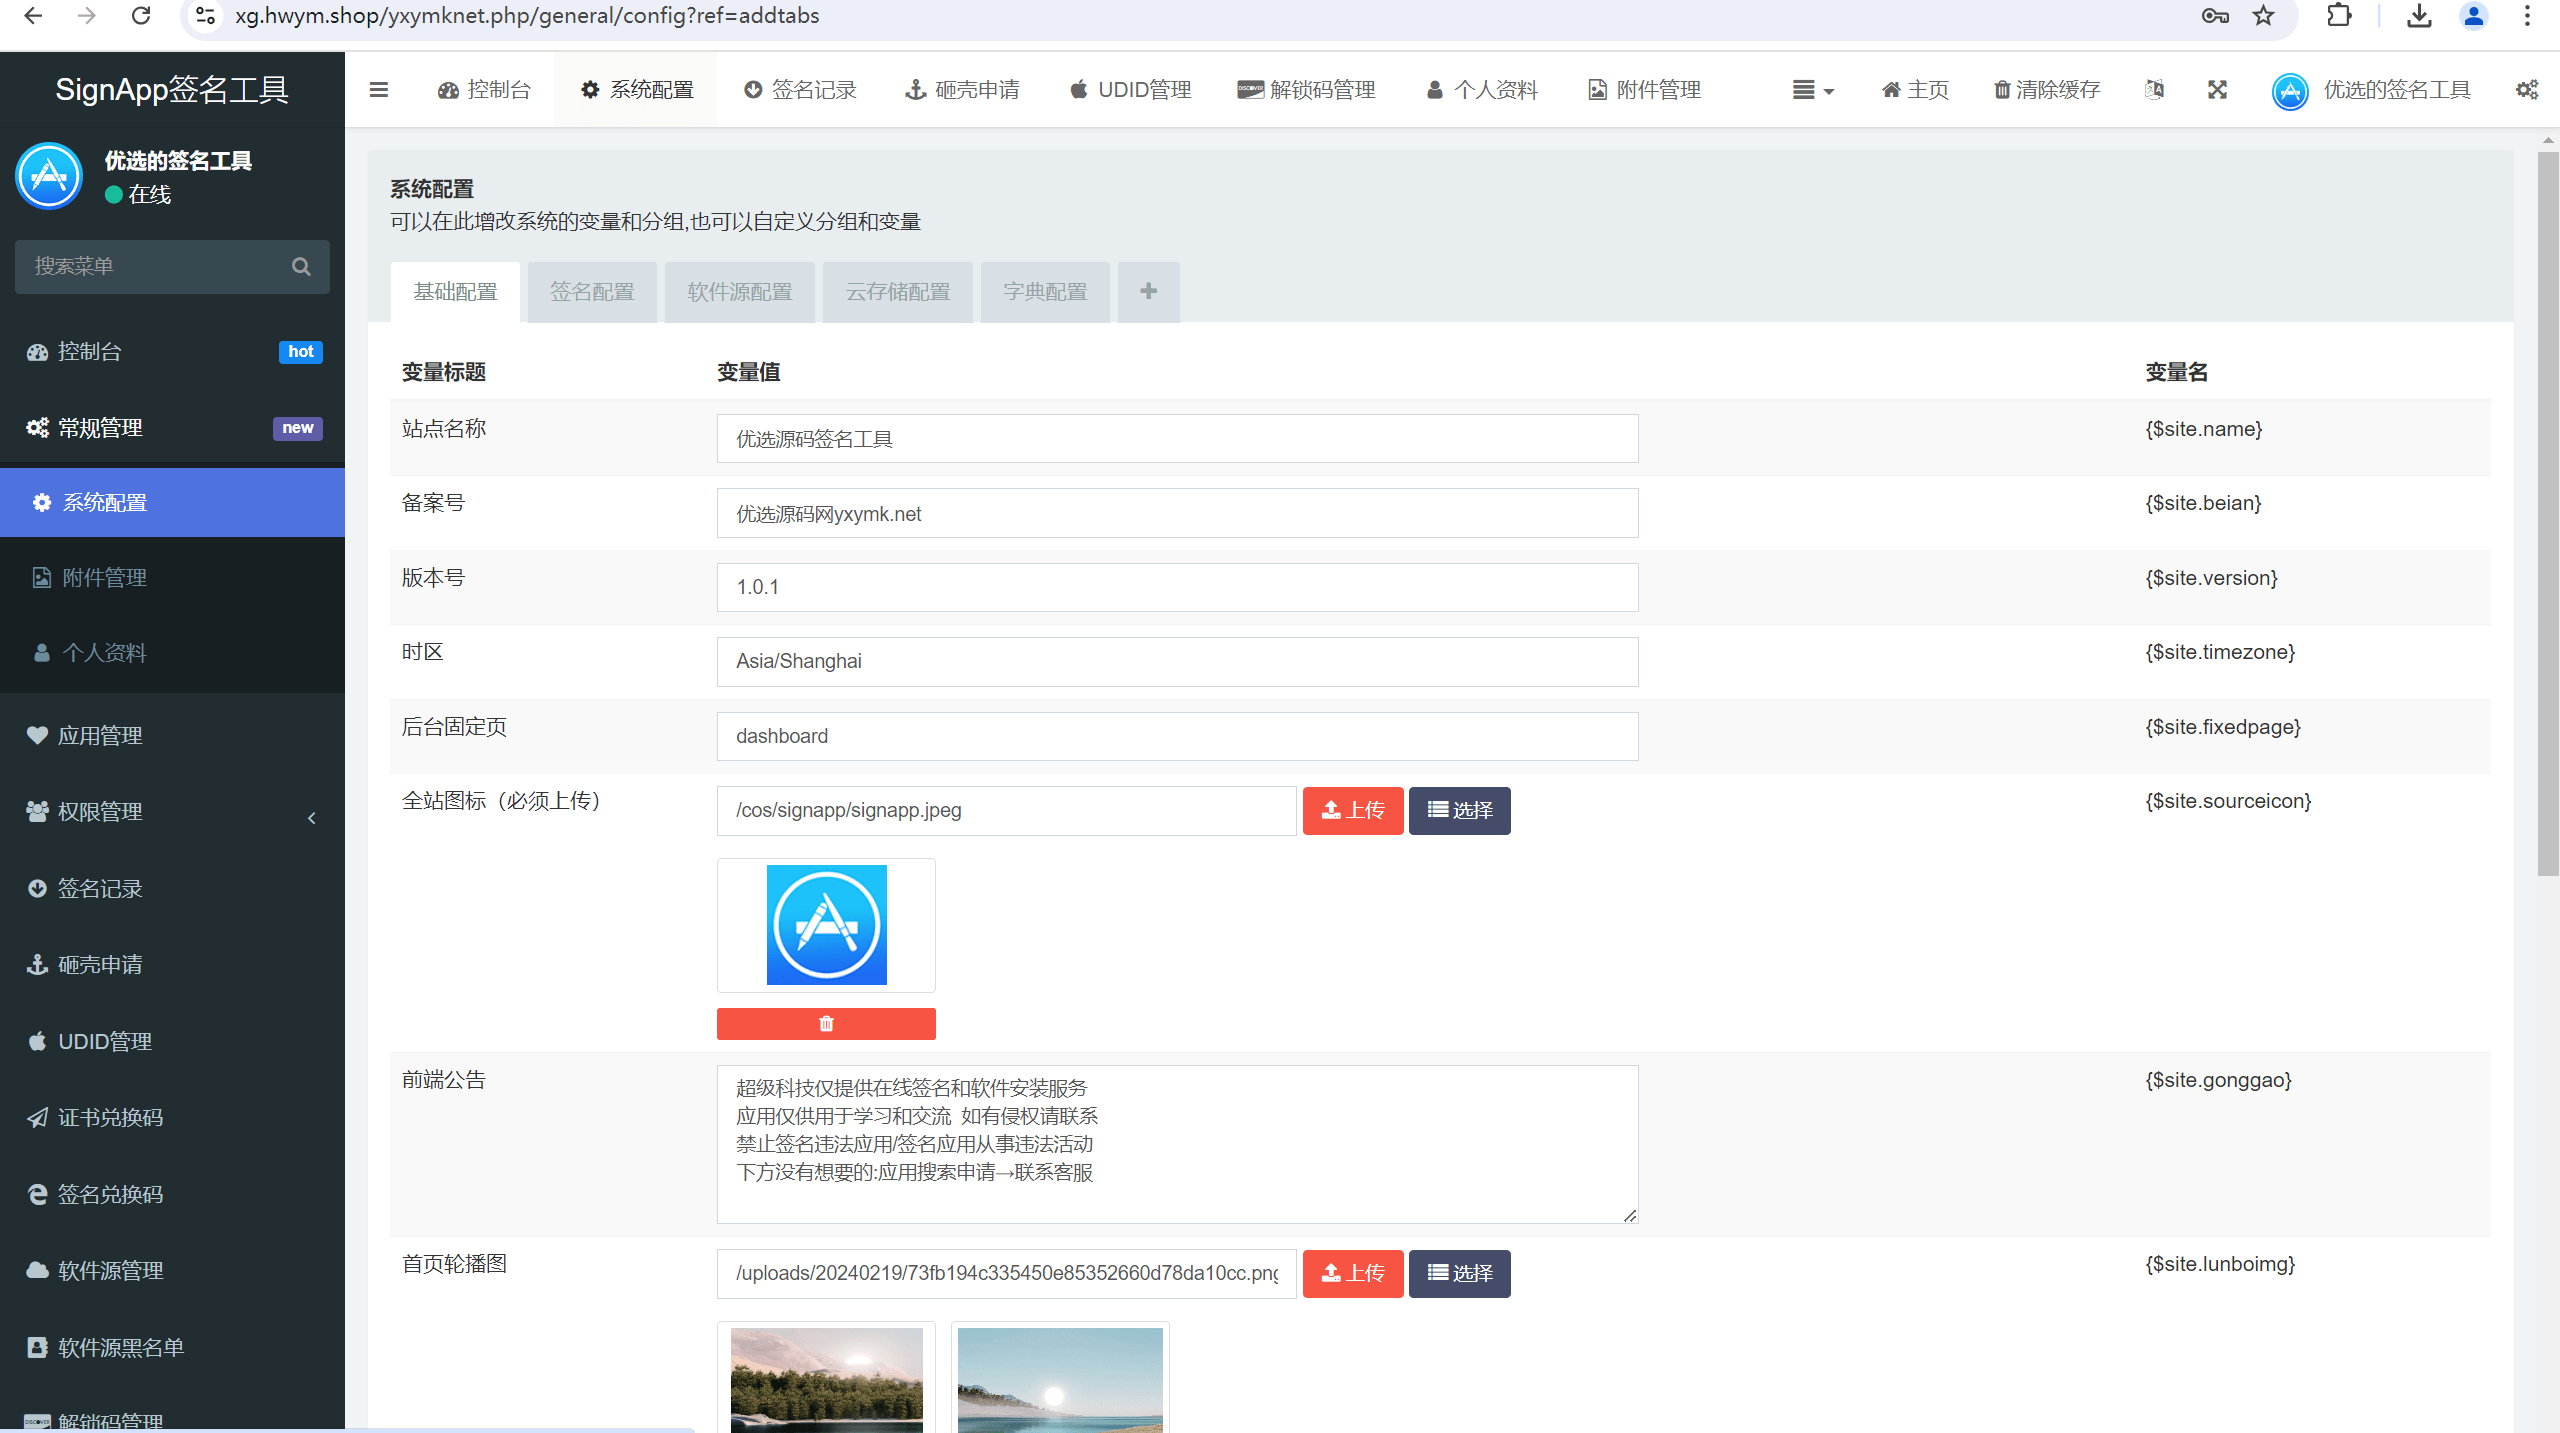
Task: Click the 后台固定页 input field
Action: point(1177,736)
